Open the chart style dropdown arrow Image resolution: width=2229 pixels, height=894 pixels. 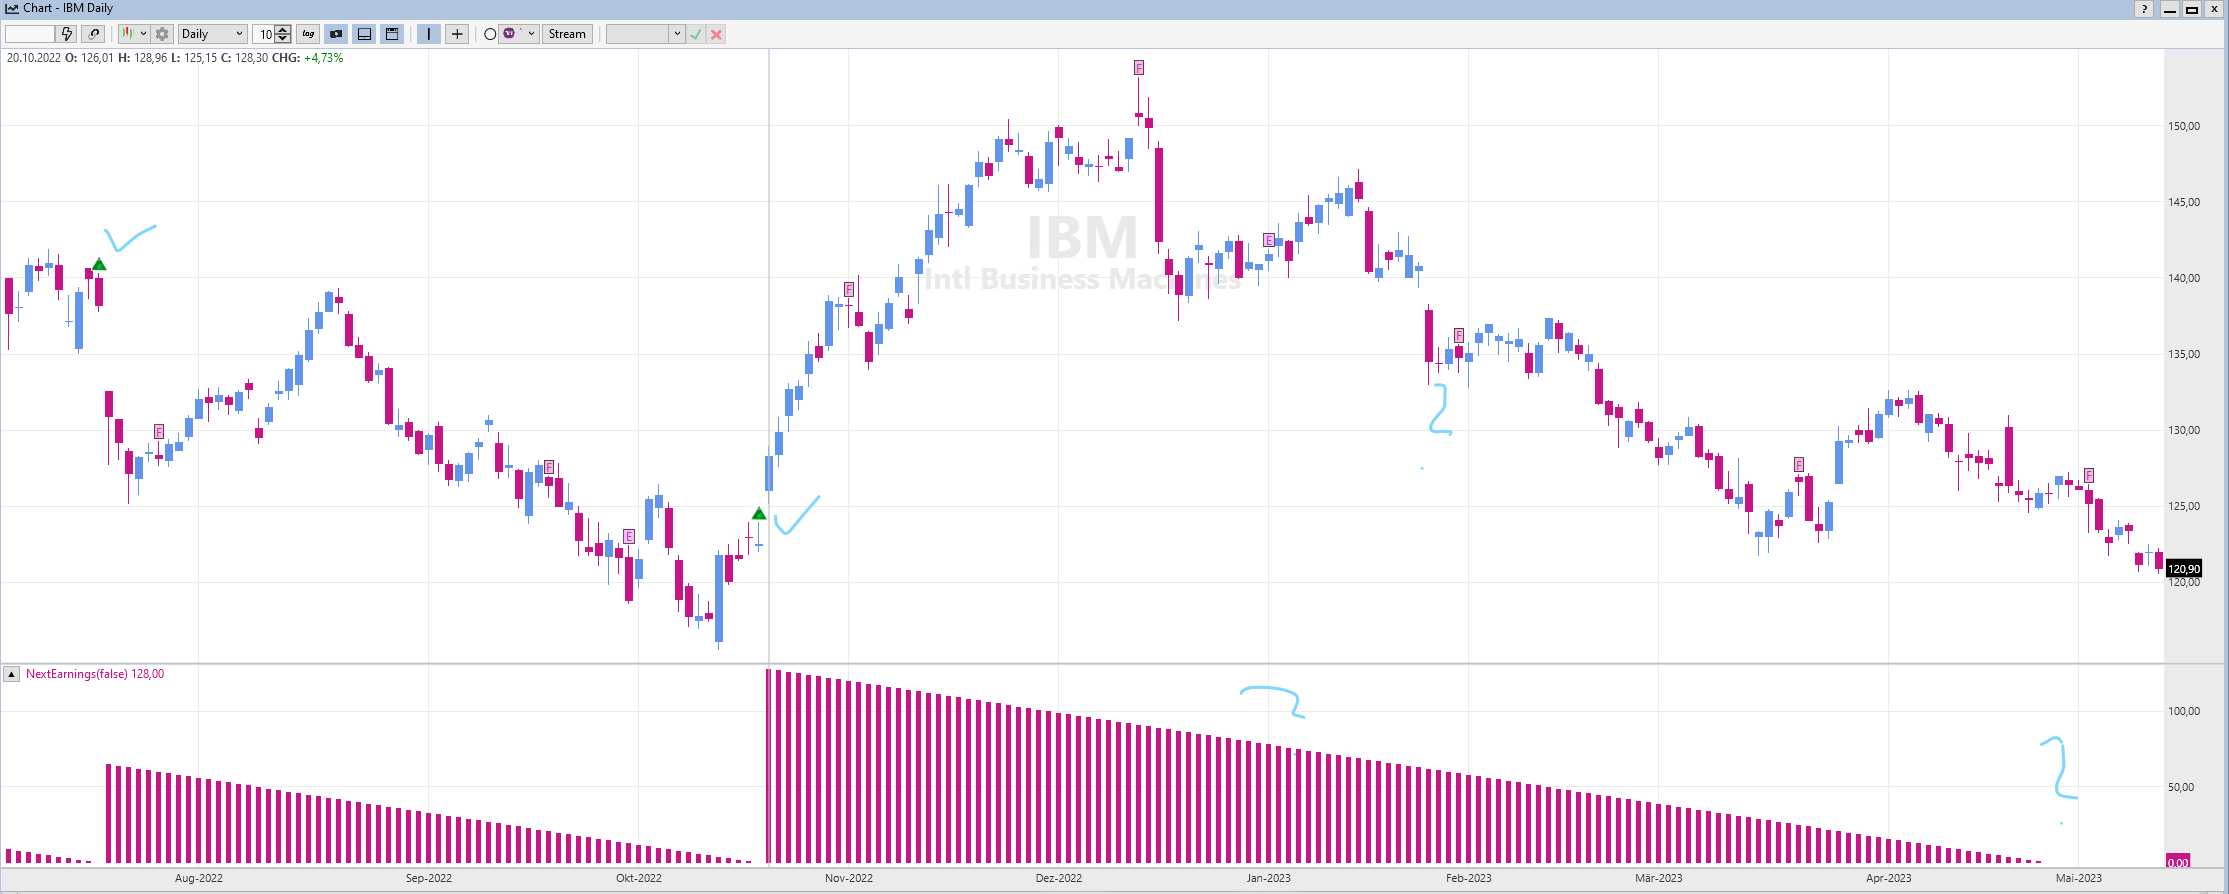pos(143,34)
